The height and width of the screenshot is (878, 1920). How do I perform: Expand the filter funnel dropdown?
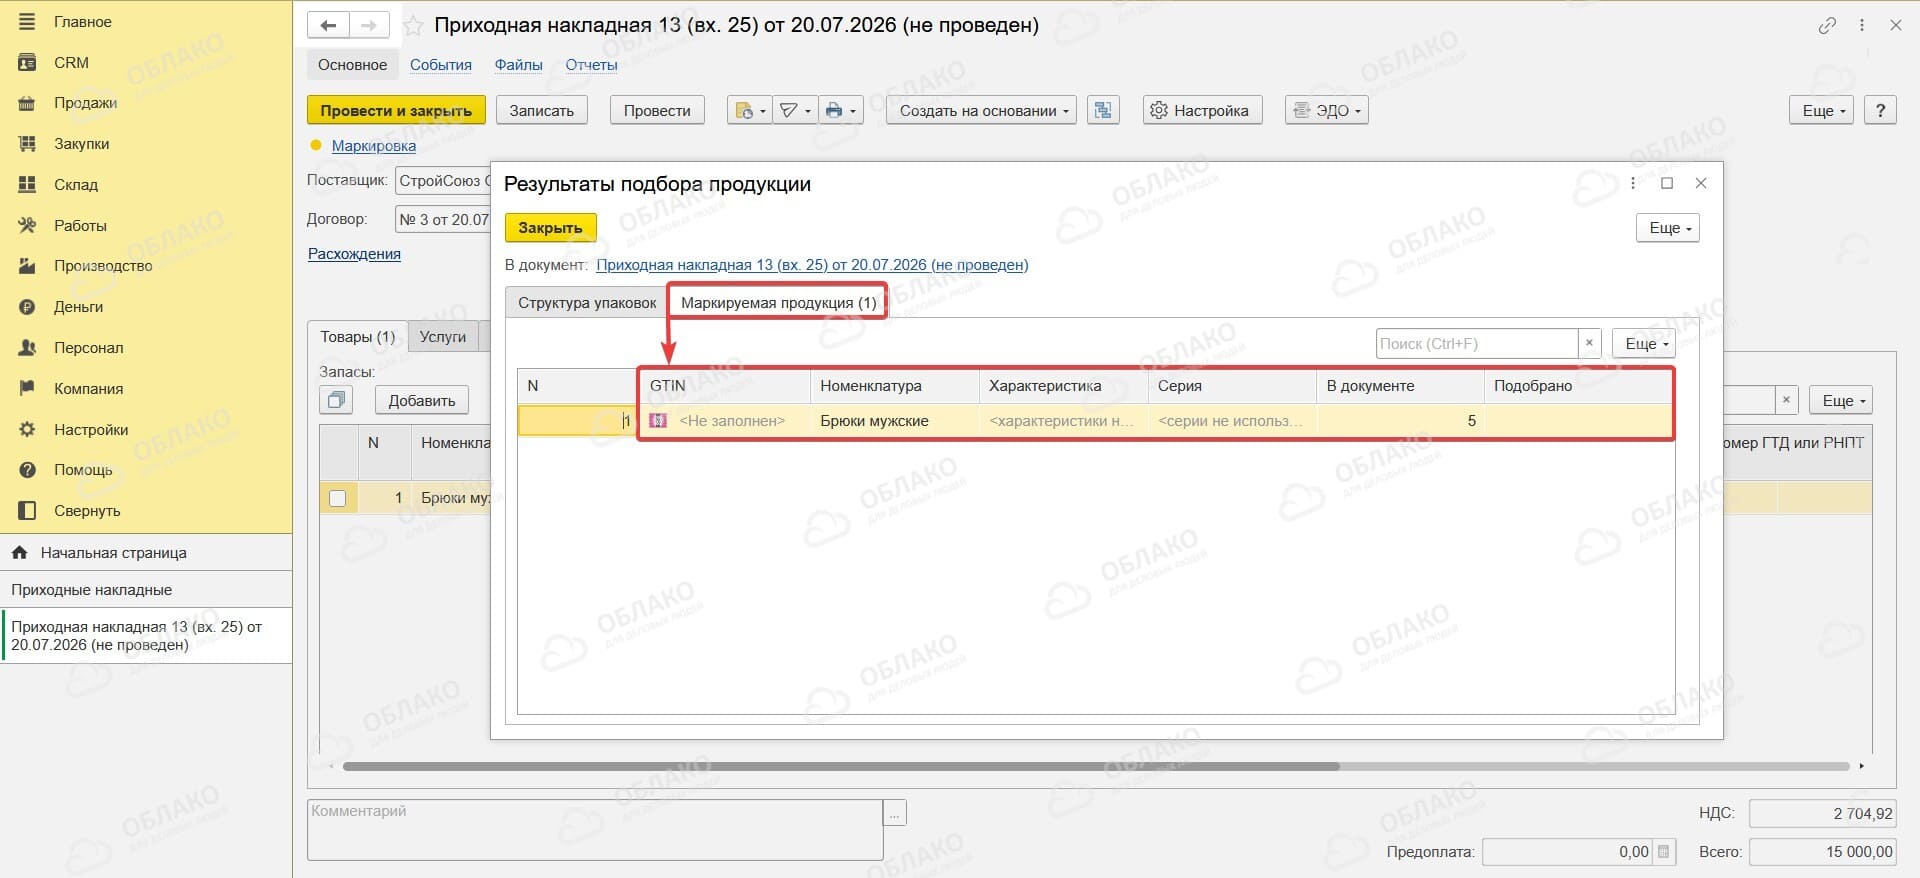795,110
